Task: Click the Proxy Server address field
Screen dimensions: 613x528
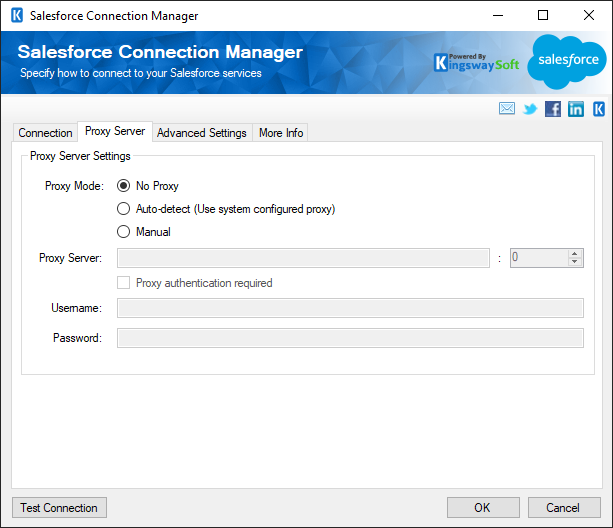Action: pyautogui.click(x=303, y=258)
